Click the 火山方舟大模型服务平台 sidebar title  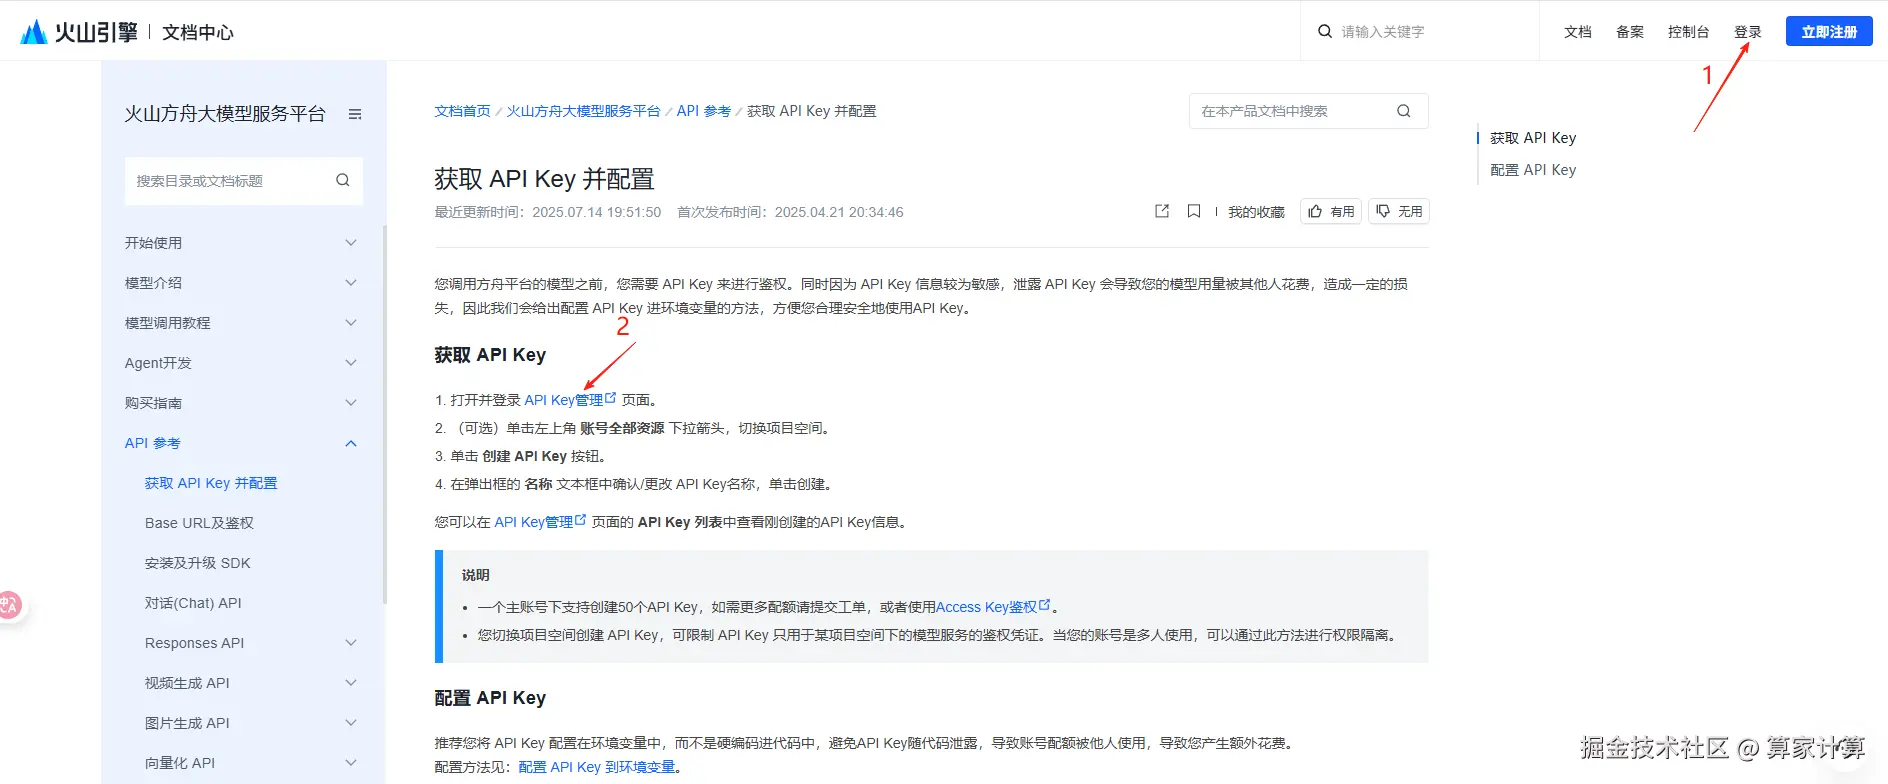pos(225,114)
